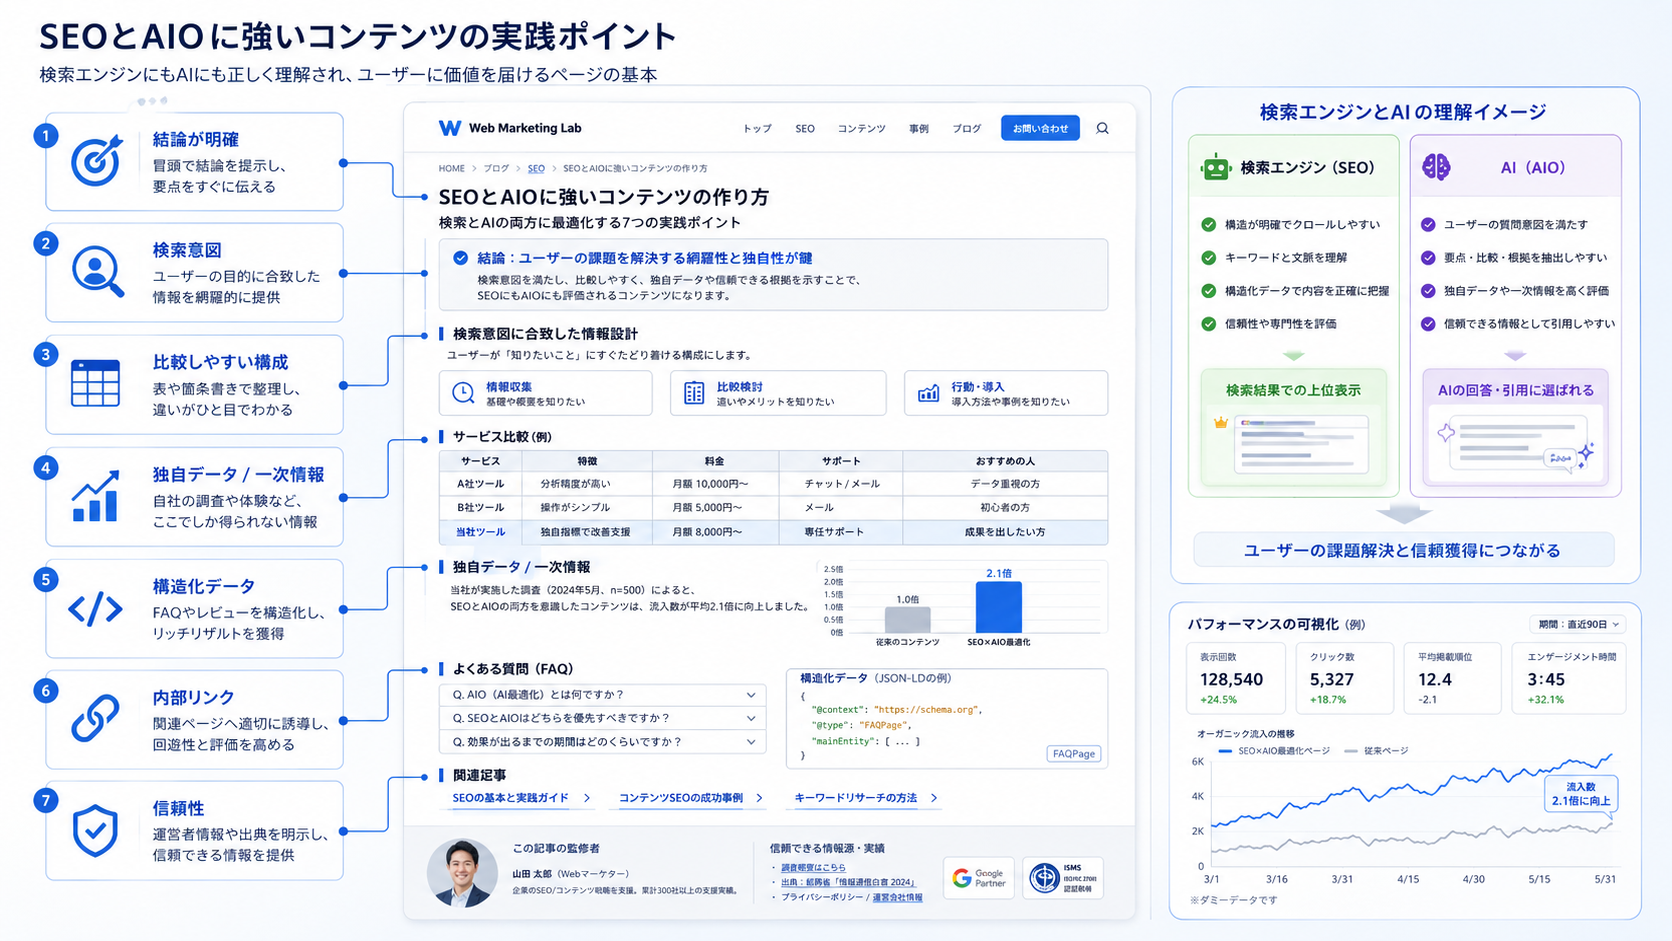Click the building icon in 比較検討 card
Screen dimensions: 1672x941
(x=694, y=393)
